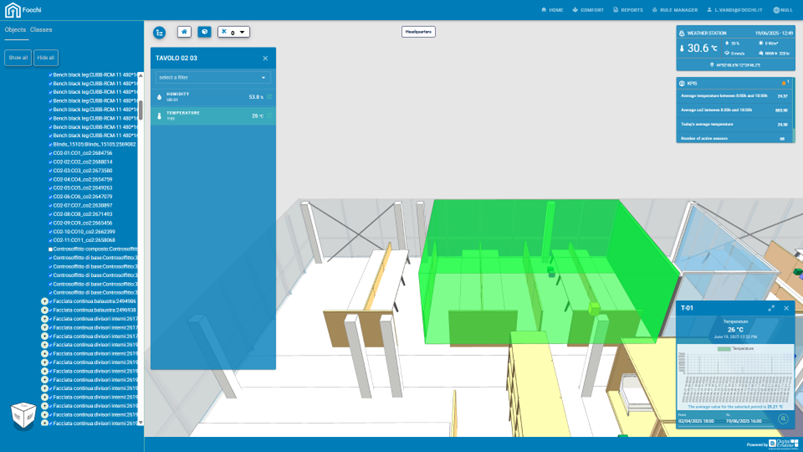Click the Foochi logo icon
The width and height of the screenshot is (803, 452).
click(12, 10)
